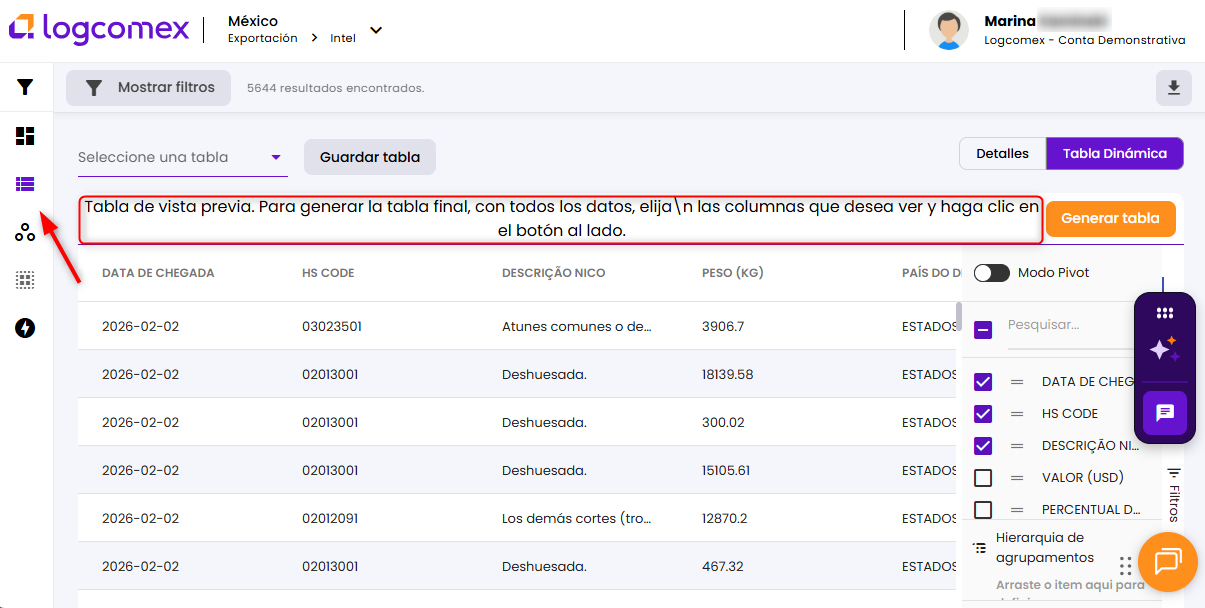Expand the vertical Filtros side panel
1205x608 pixels.
coord(1174,495)
